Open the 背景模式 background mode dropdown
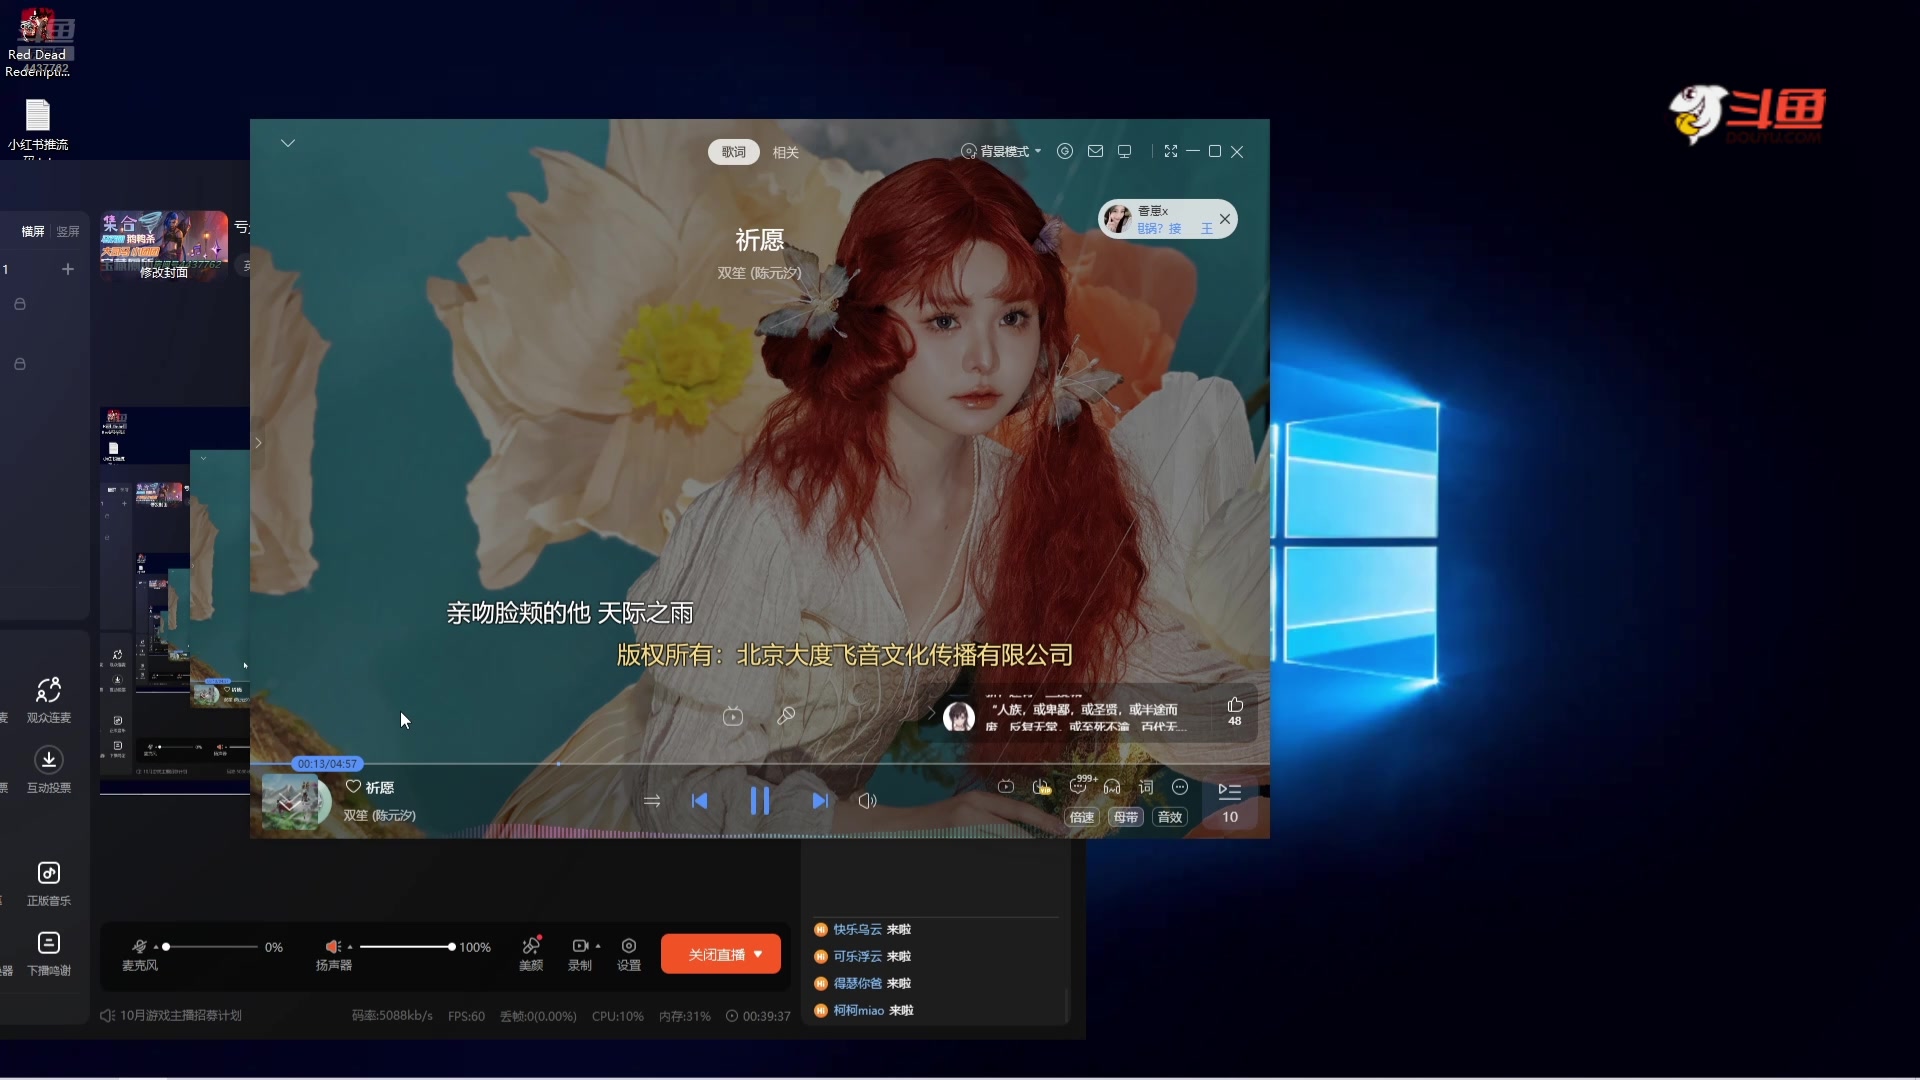This screenshot has height=1080, width=1920. [1002, 151]
